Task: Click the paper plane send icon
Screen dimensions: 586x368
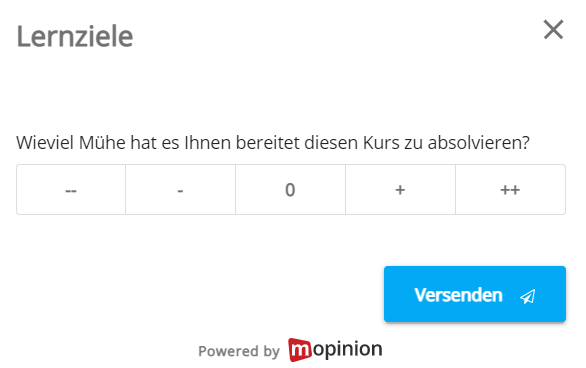Action: click(528, 296)
